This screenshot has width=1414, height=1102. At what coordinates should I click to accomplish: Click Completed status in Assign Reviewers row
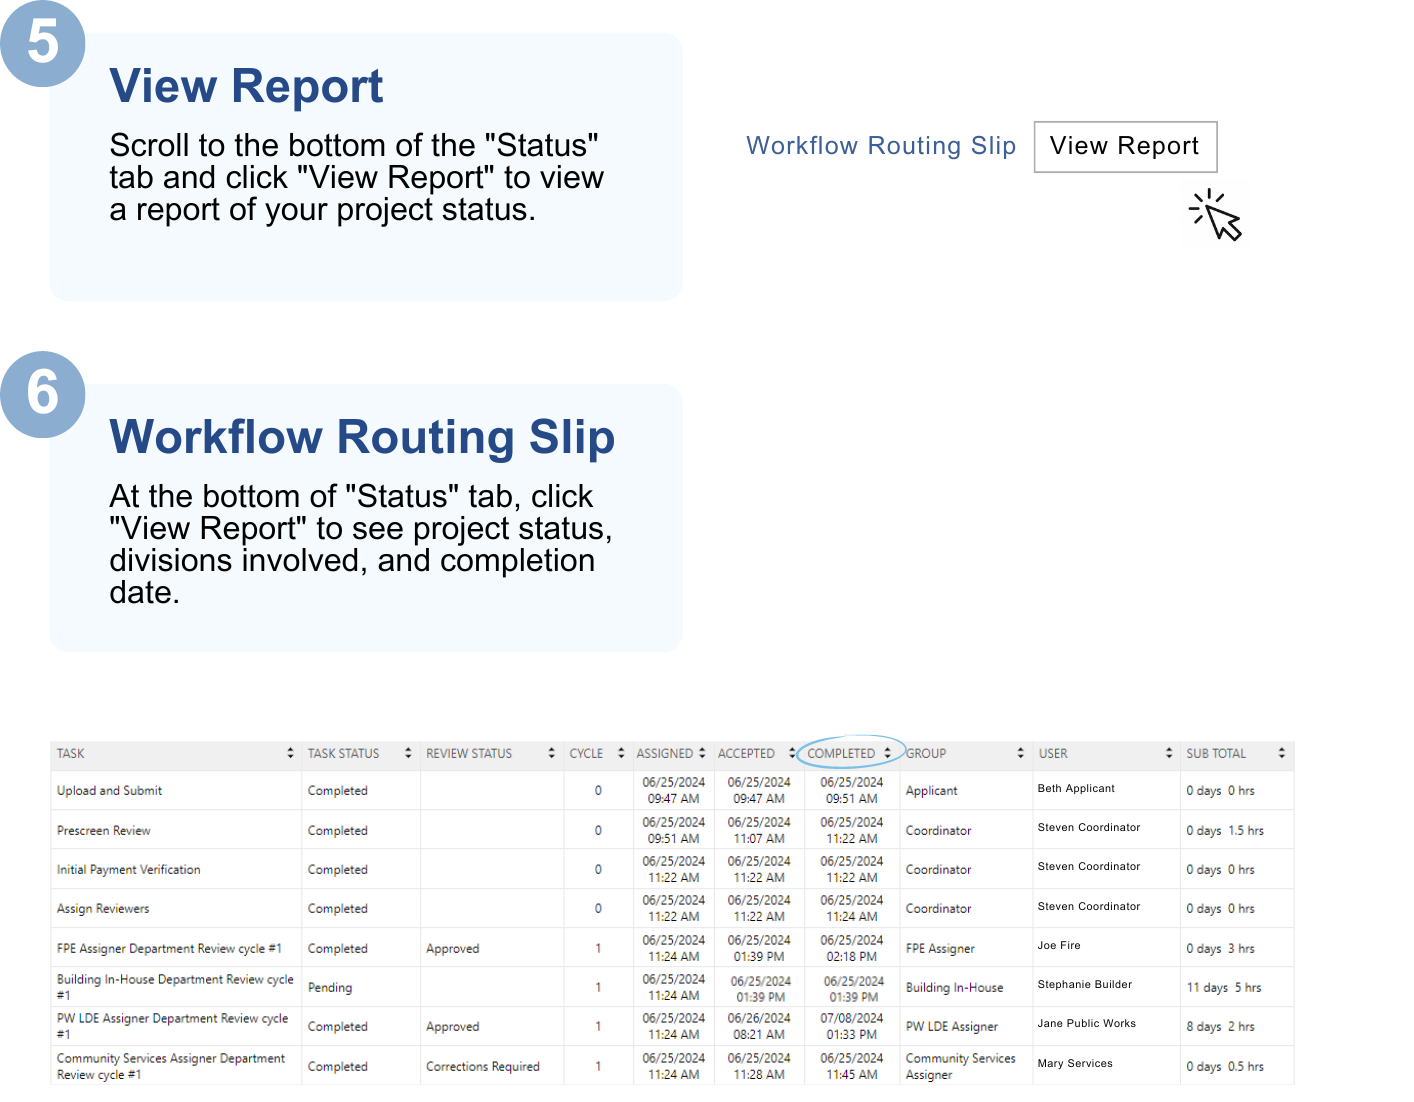click(338, 909)
